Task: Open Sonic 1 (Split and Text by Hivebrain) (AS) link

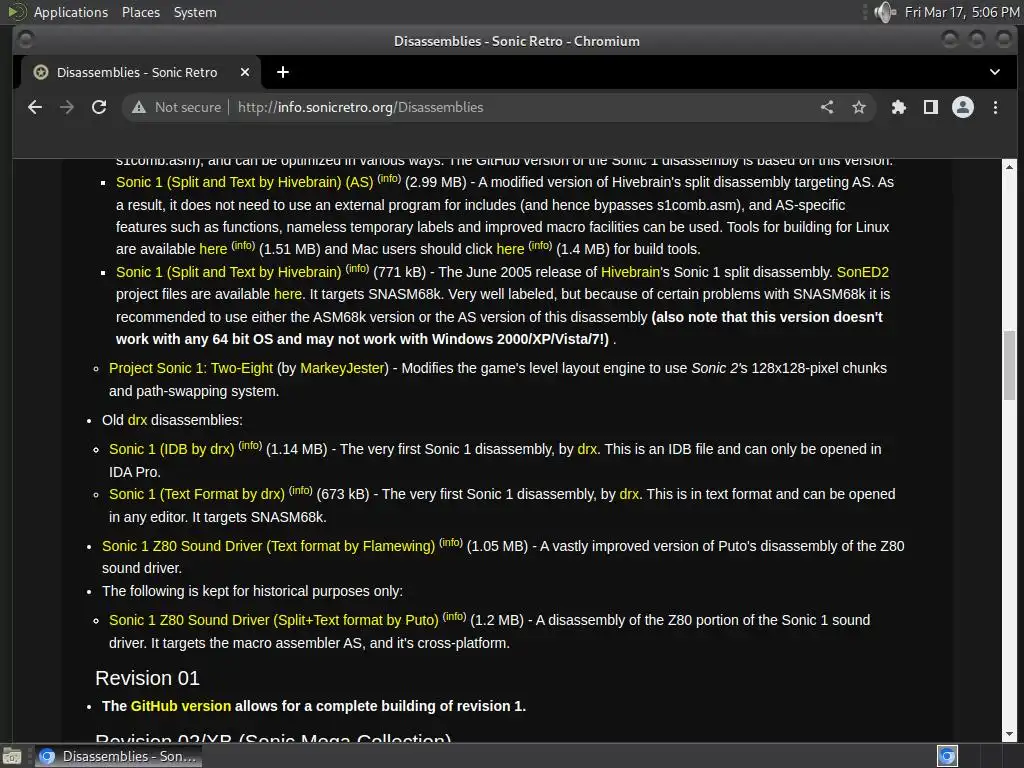Action: (x=244, y=182)
